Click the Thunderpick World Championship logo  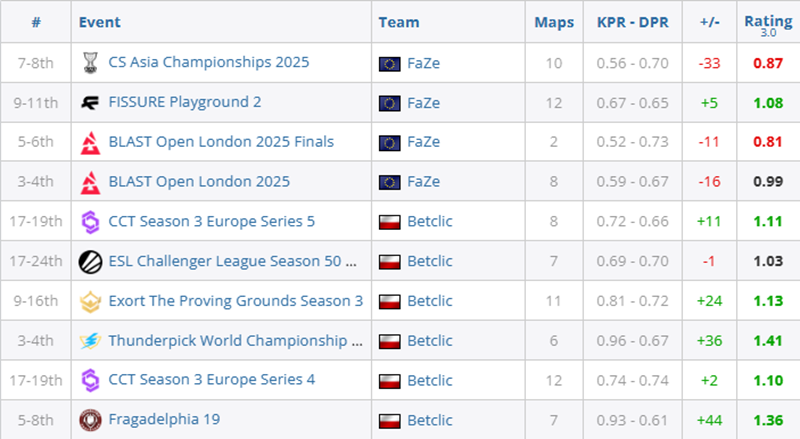[x=90, y=341]
